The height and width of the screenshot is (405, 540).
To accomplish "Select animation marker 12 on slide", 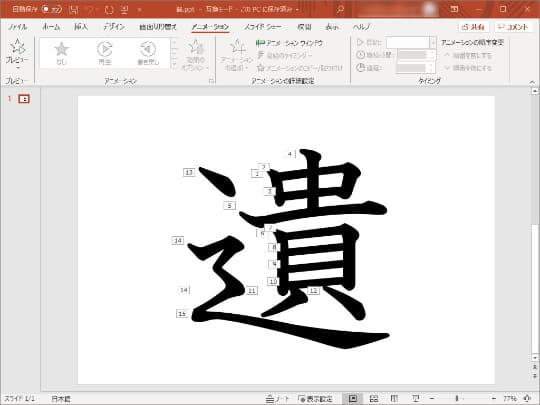I will click(x=313, y=291).
